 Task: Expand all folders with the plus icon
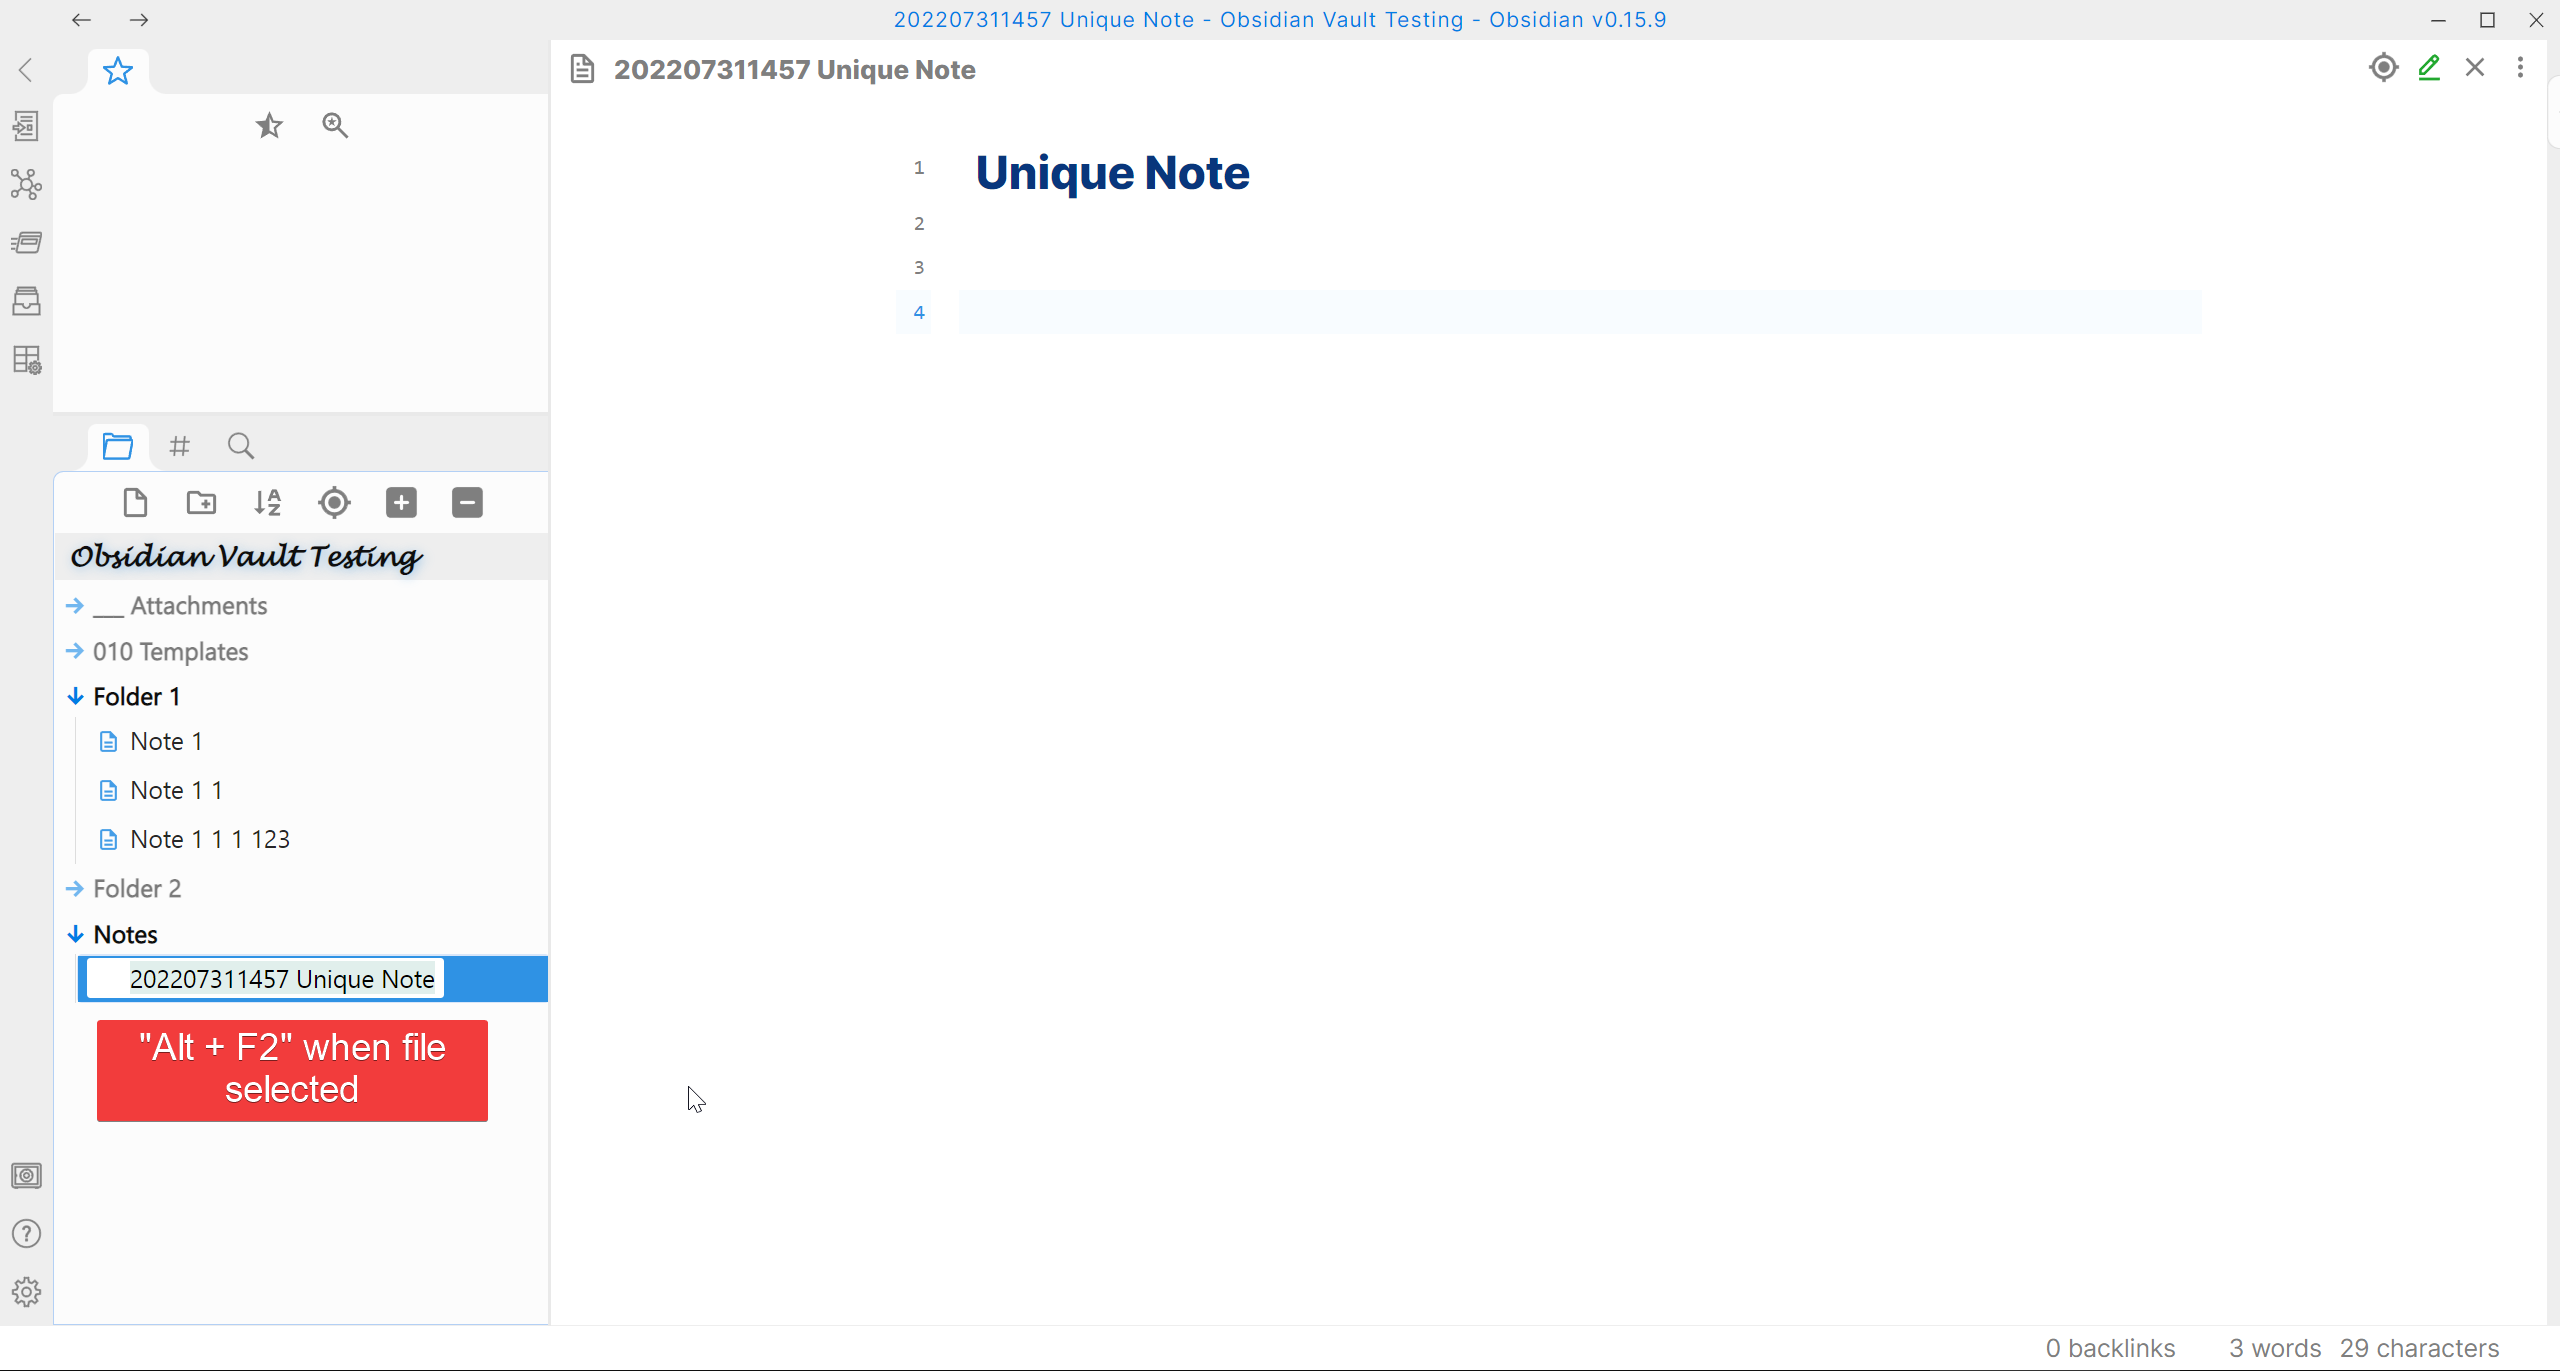[x=401, y=502]
